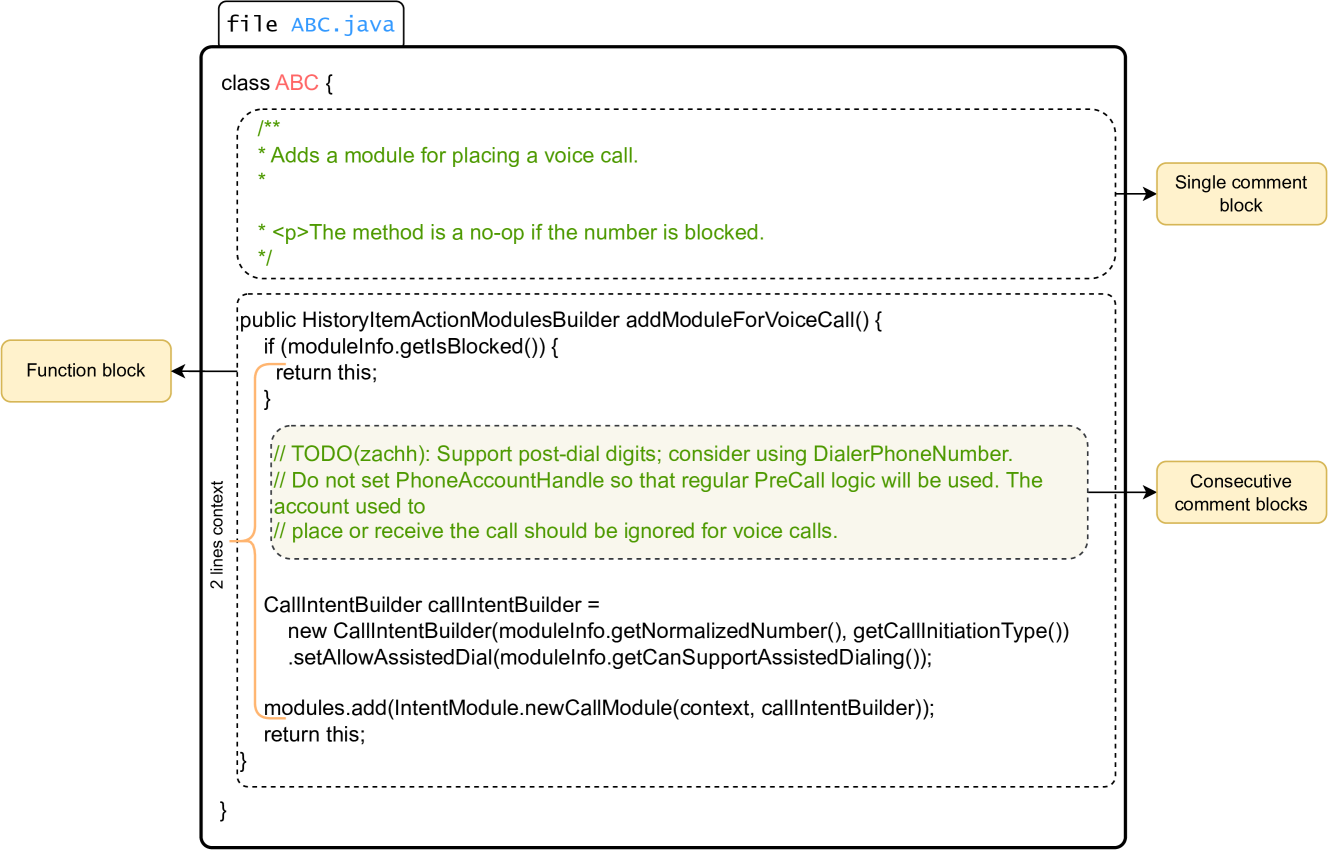
Task: Click the 'new CallIntentBuilder(' constructor line
Action: (x=678, y=631)
